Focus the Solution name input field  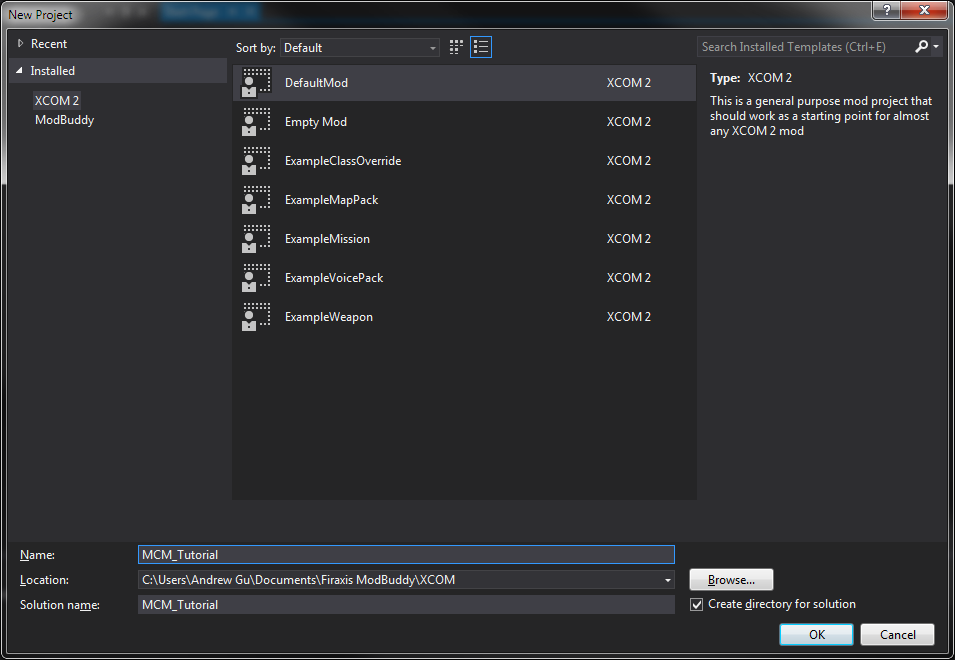[x=406, y=605]
